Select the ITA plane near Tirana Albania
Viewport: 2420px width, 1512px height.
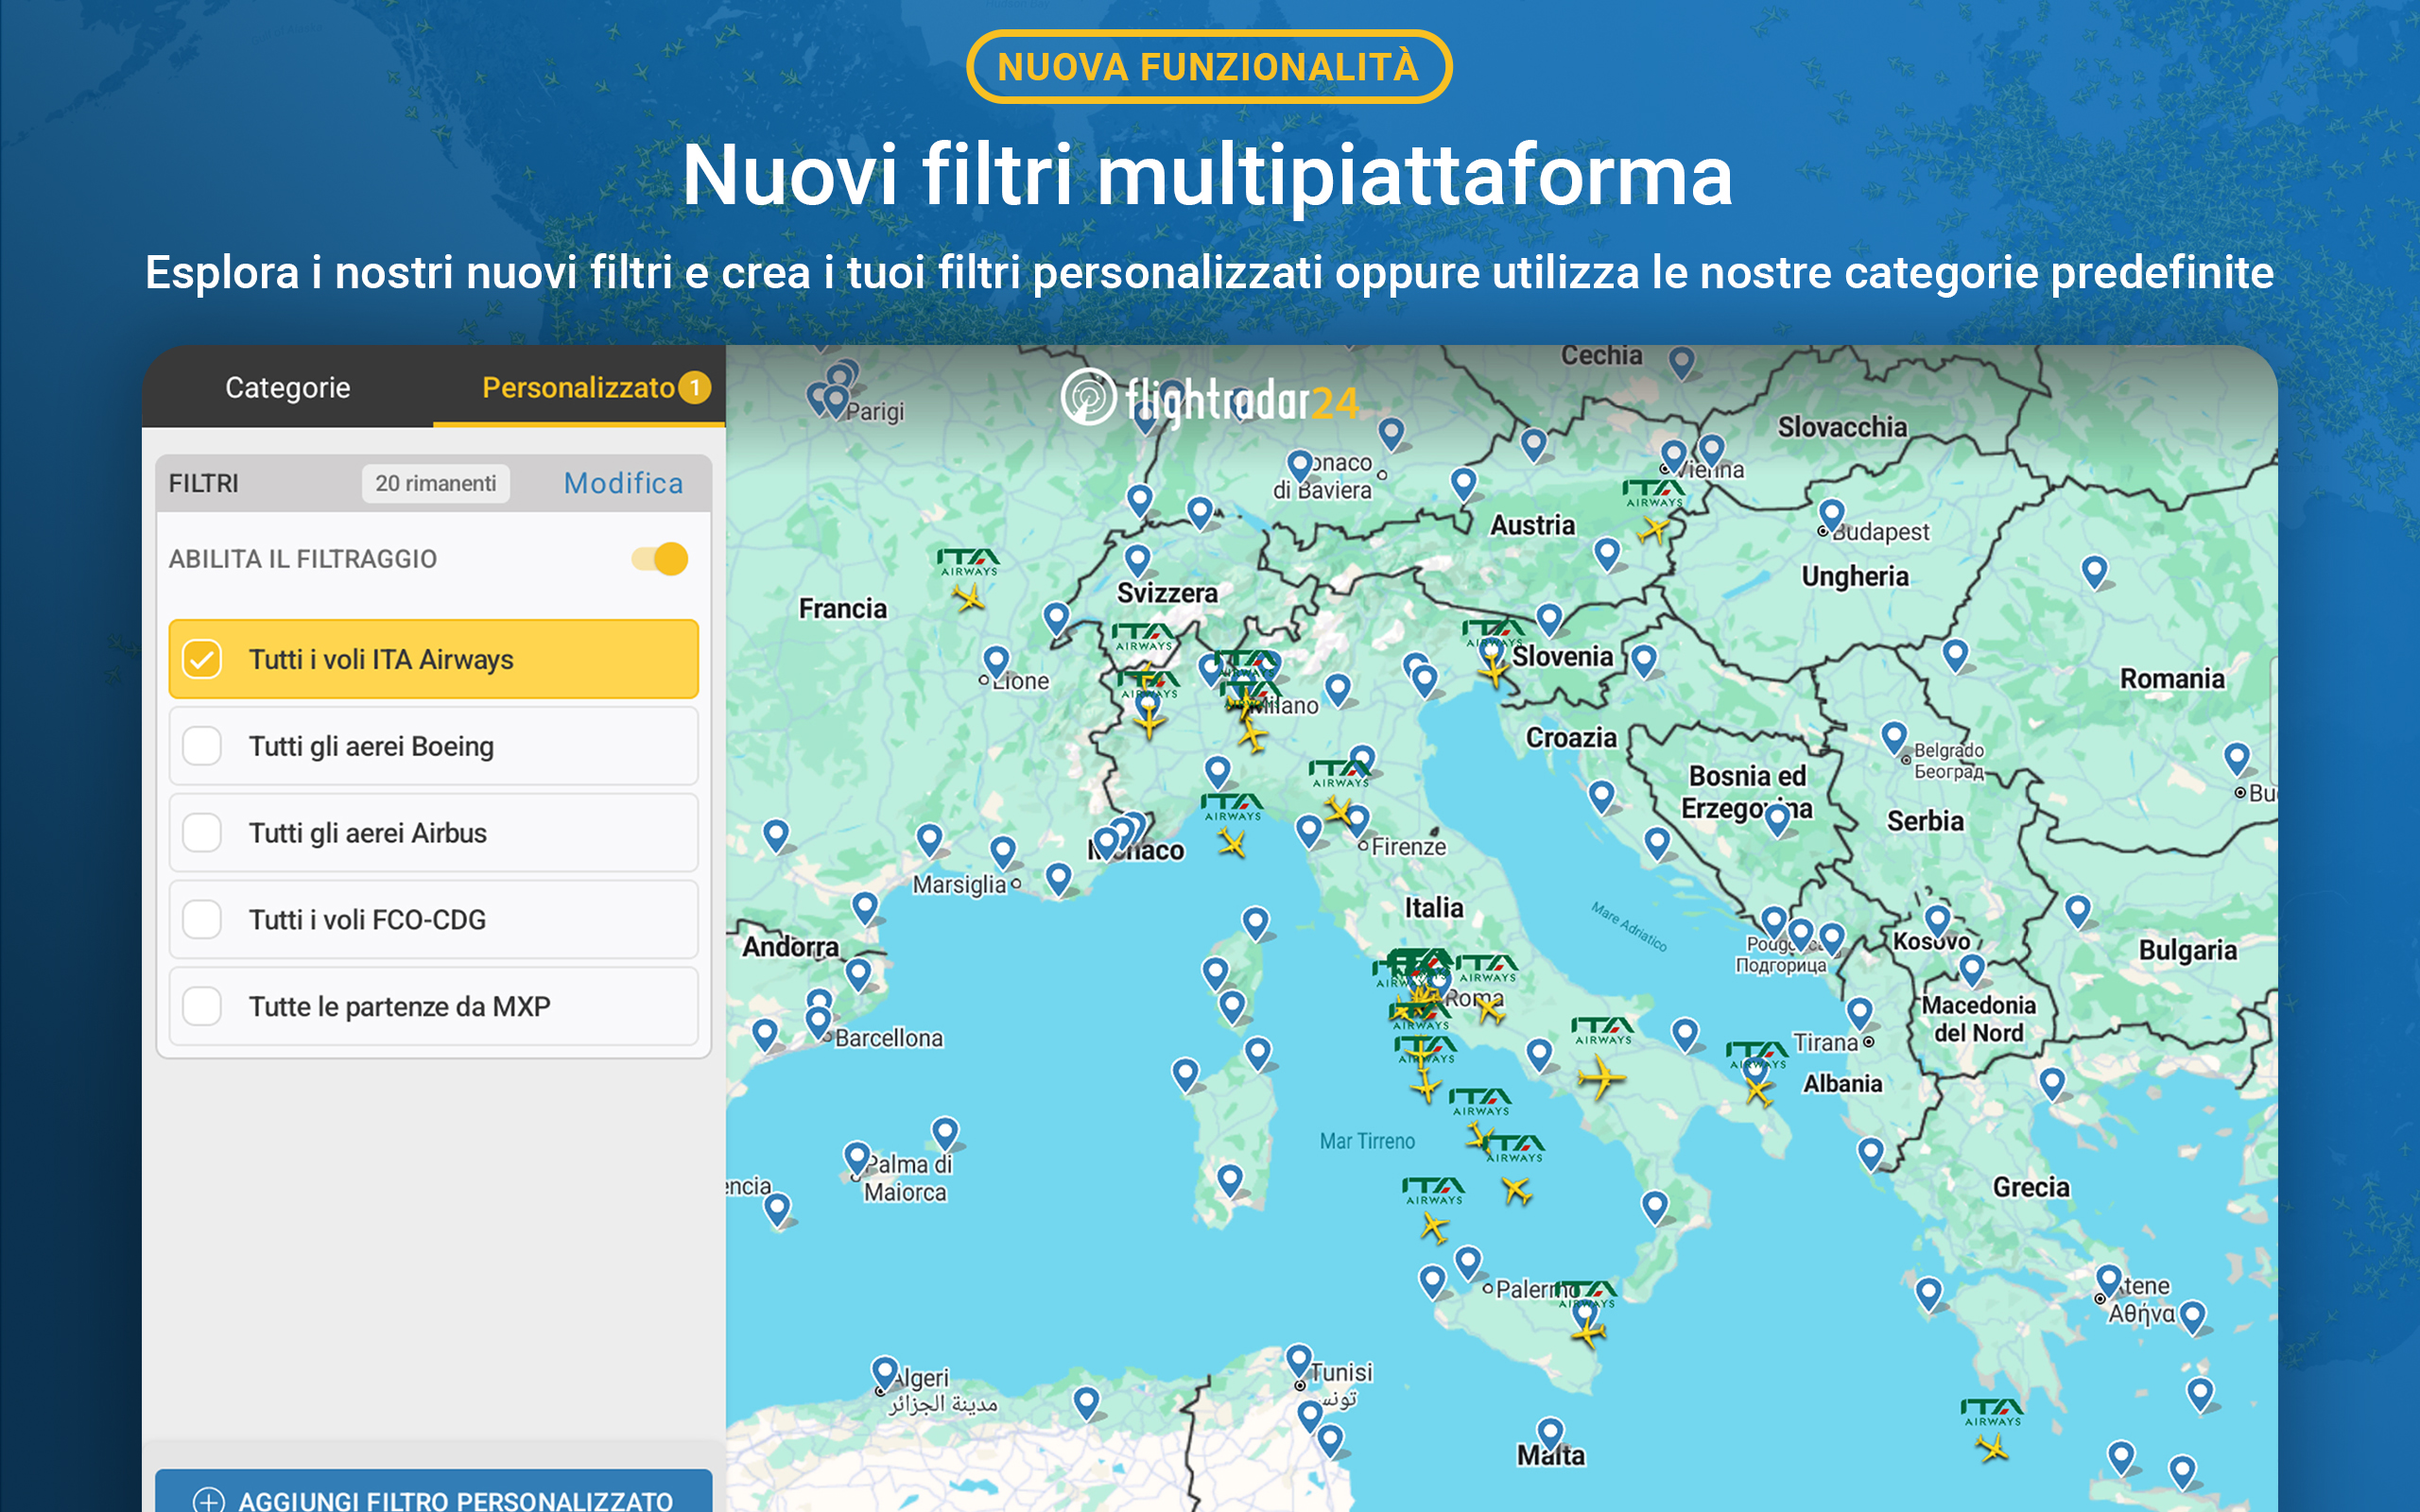(1758, 1089)
